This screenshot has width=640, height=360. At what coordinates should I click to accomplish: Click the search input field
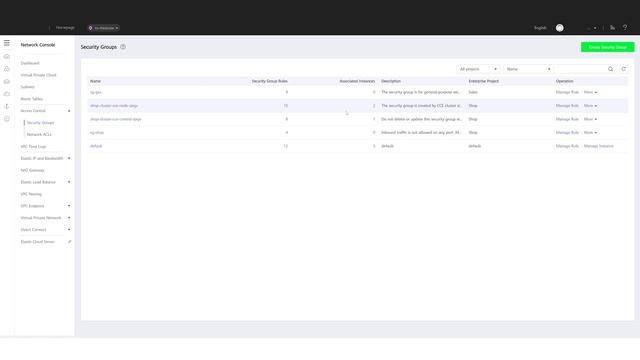580,69
